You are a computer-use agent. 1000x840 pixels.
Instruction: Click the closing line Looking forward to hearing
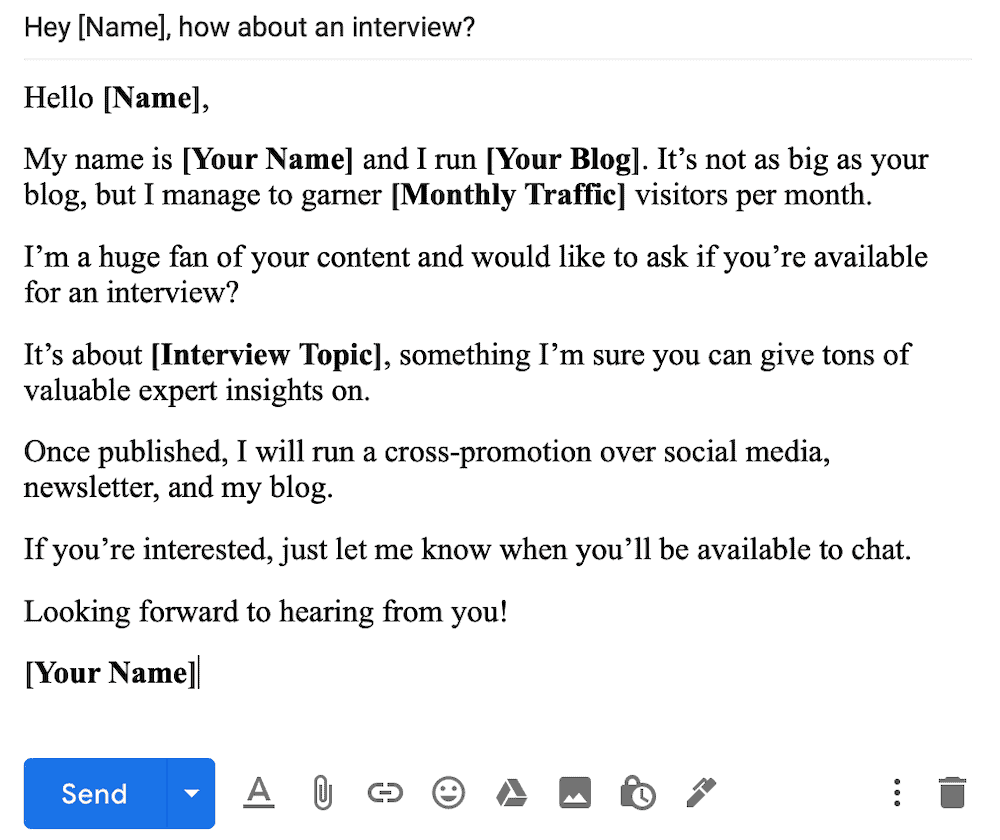265,611
